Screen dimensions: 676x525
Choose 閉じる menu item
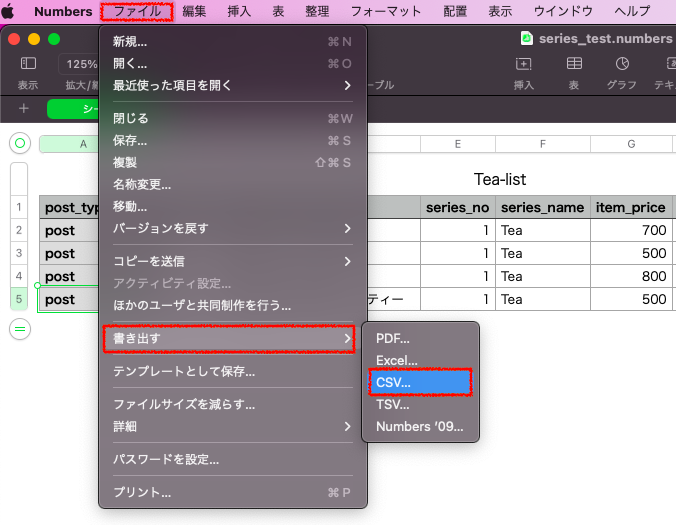pyautogui.click(x=233, y=118)
